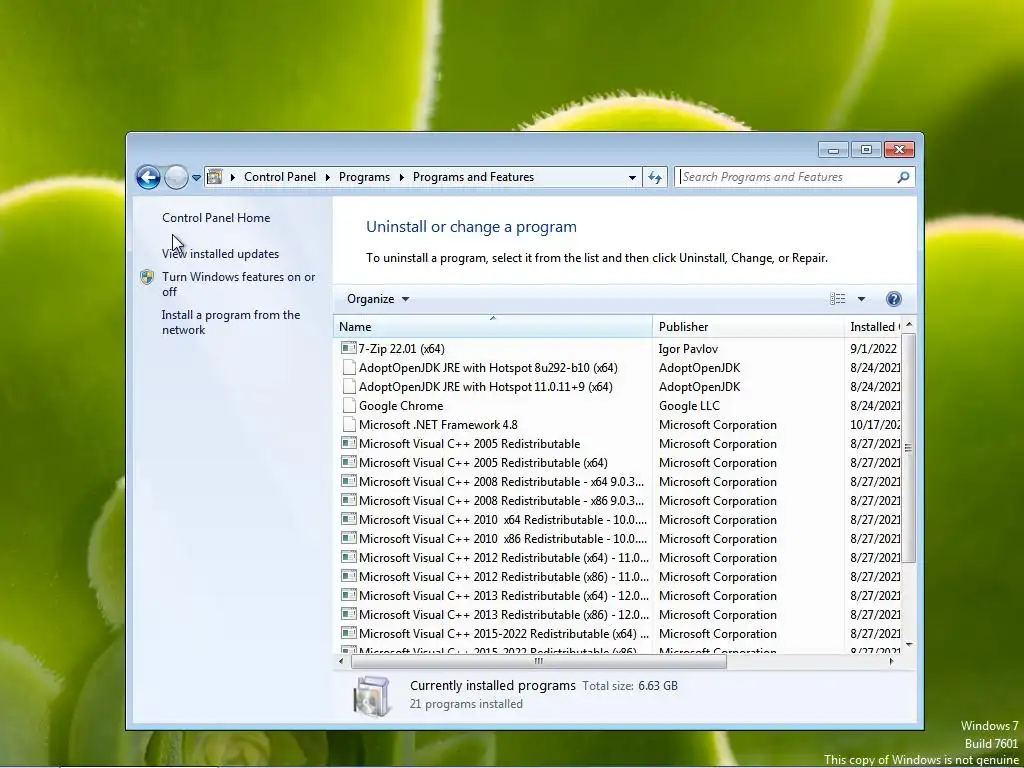
Task: Go back with the blue Back arrow
Action: pyautogui.click(x=148, y=177)
